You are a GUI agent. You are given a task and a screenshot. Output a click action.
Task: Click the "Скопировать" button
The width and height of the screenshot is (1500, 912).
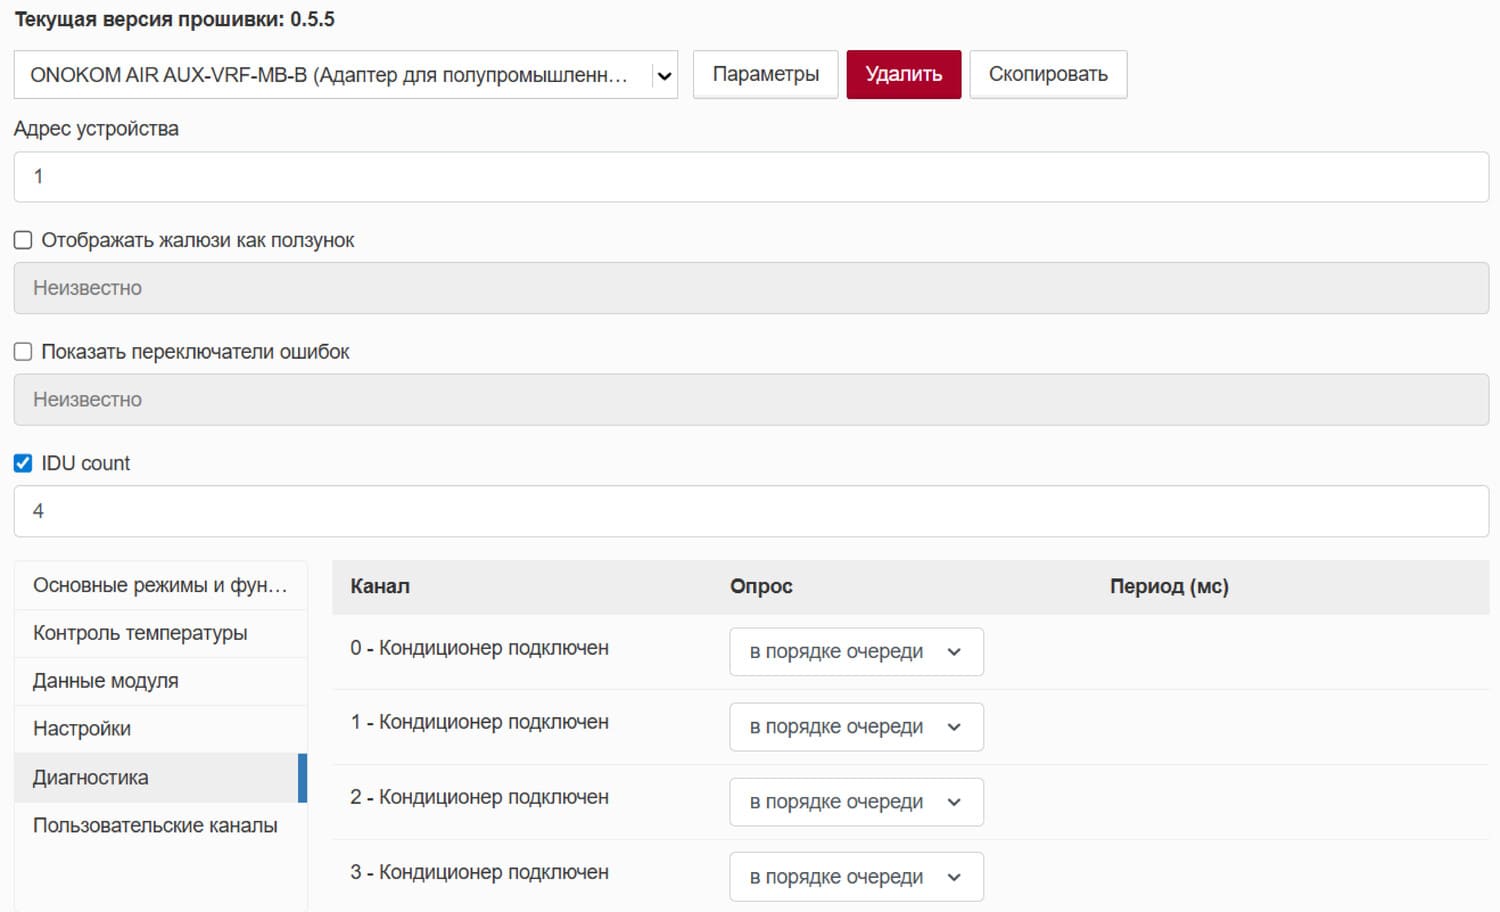(1047, 74)
